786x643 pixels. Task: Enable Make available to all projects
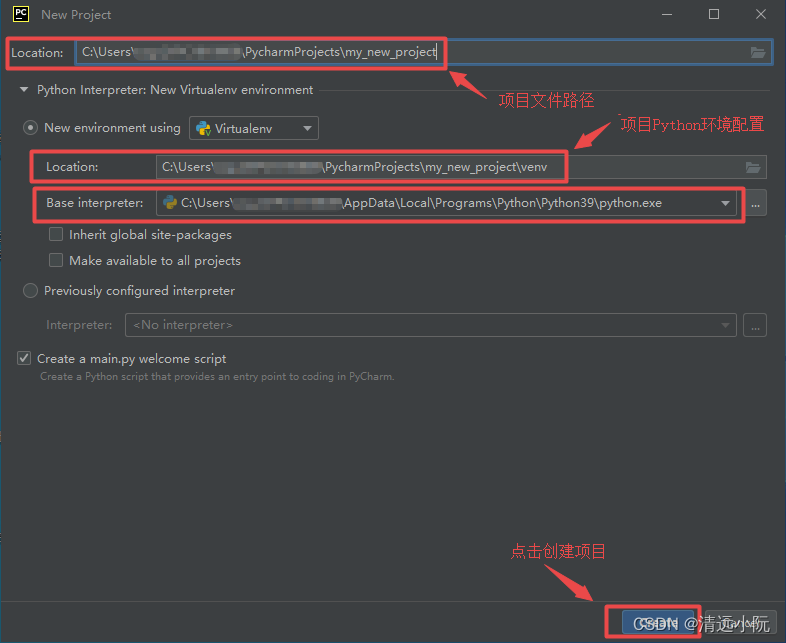coord(56,261)
